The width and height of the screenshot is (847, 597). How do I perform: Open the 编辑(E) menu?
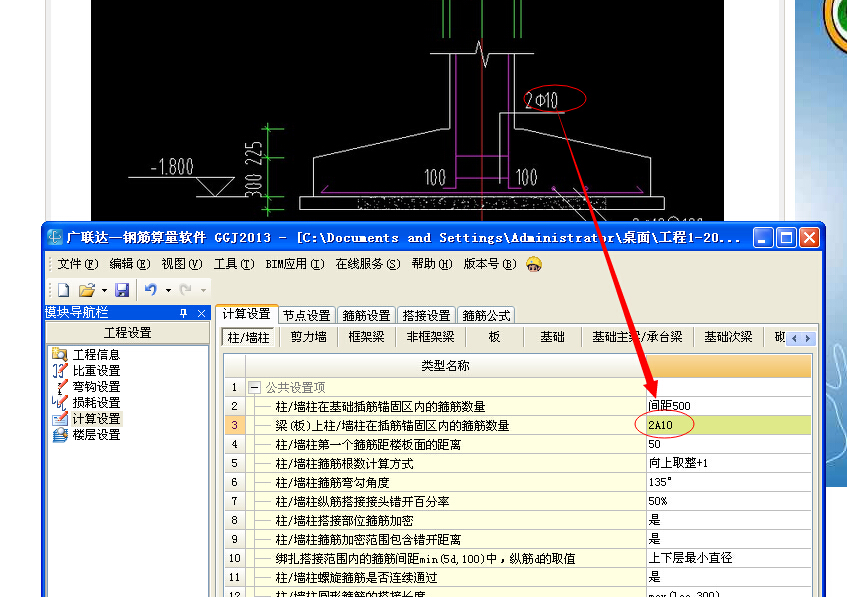130,264
